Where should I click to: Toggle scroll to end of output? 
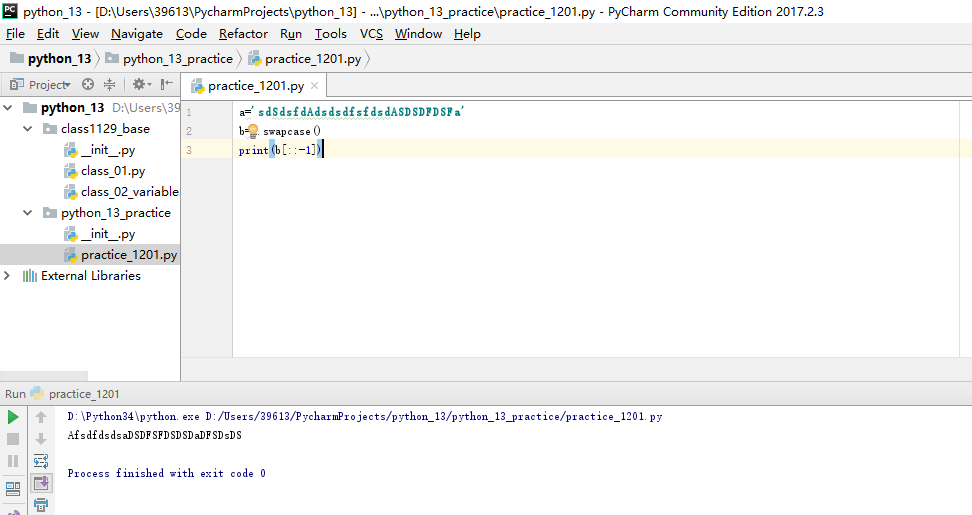[x=41, y=483]
